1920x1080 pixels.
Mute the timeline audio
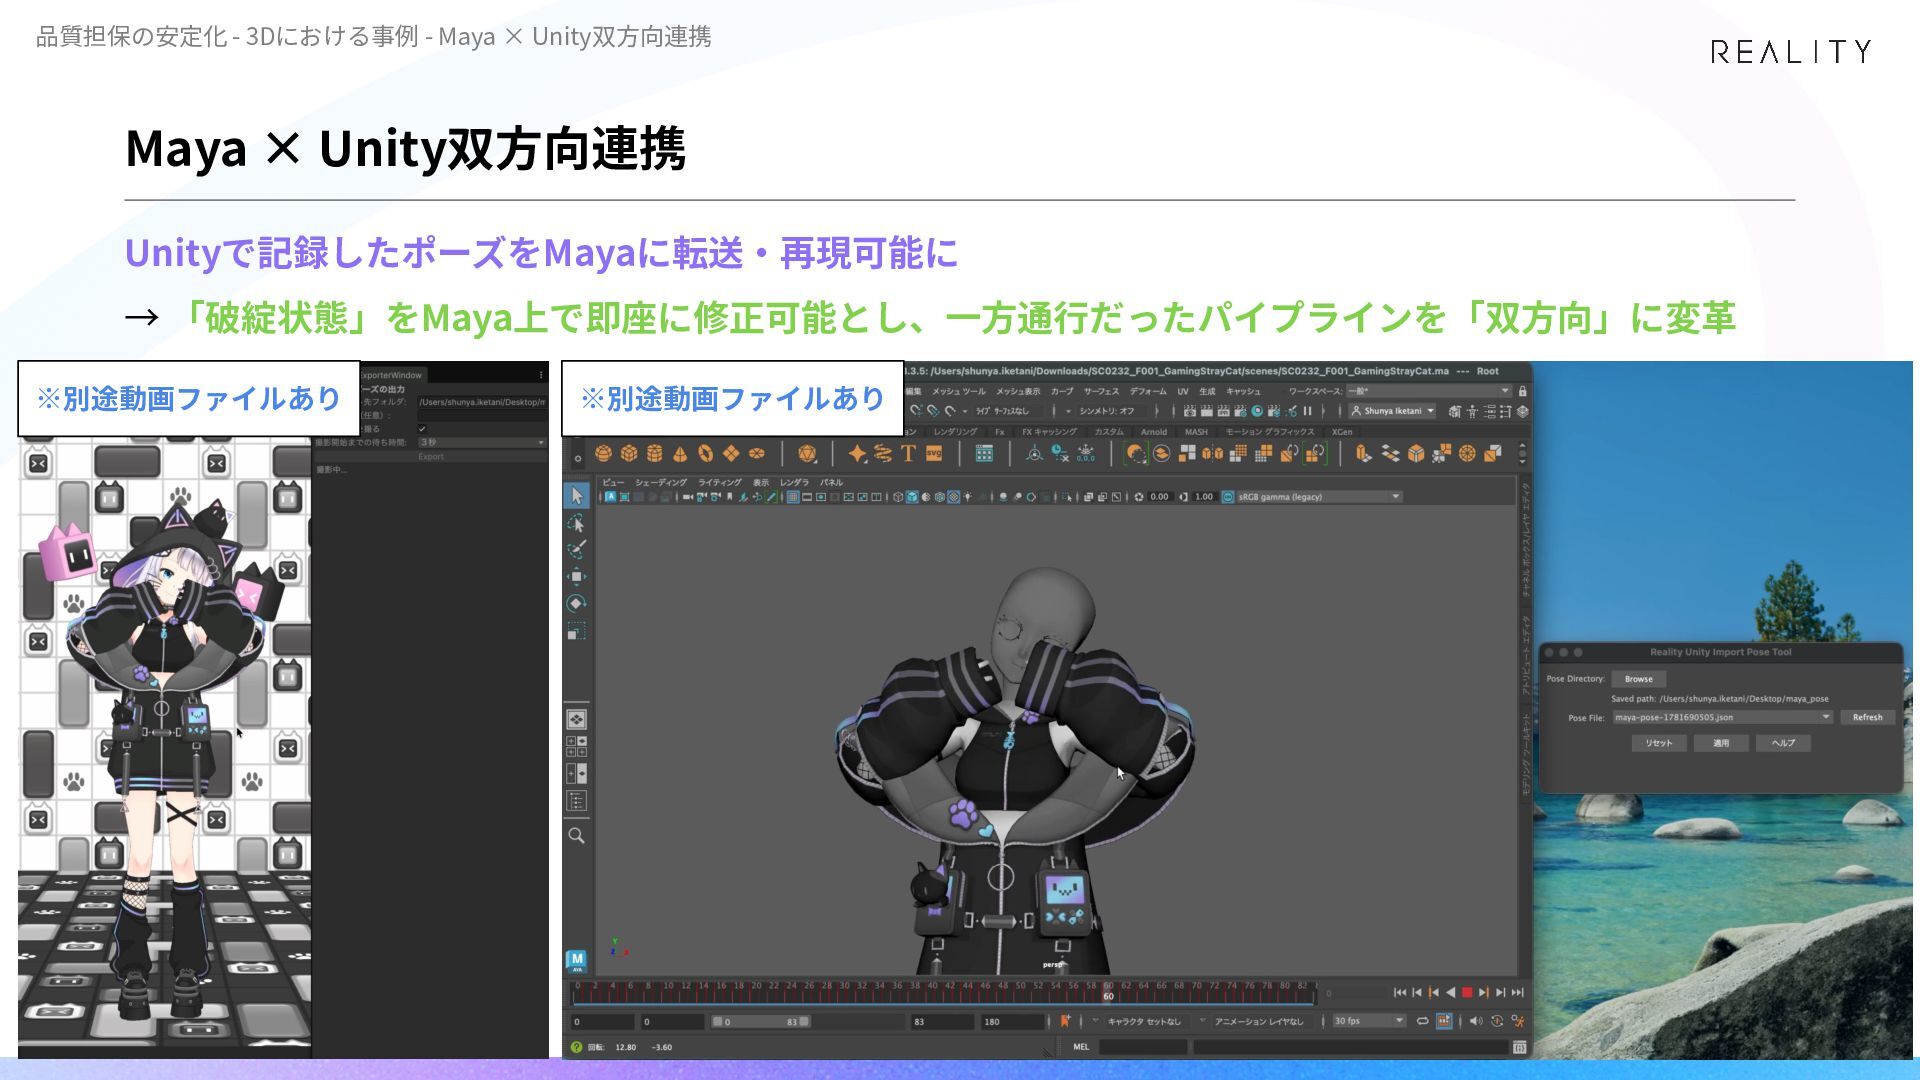[x=1476, y=1021]
